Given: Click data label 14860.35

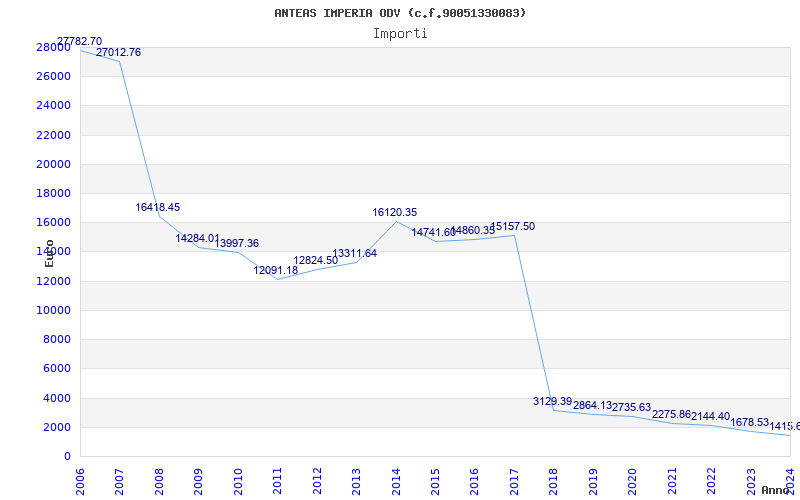Looking at the screenshot, I should pyautogui.click(x=473, y=231).
